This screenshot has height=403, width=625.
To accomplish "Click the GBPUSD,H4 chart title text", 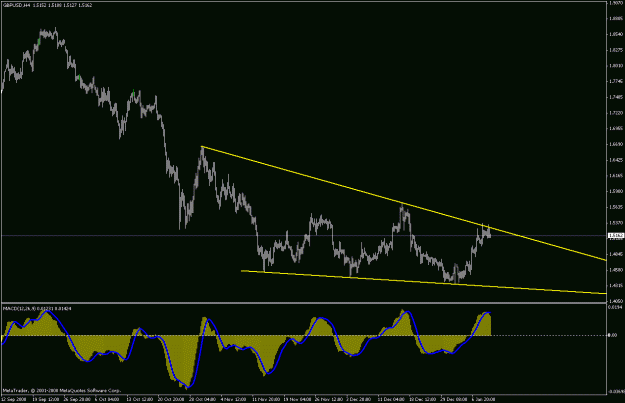I will (x=47, y=5).
